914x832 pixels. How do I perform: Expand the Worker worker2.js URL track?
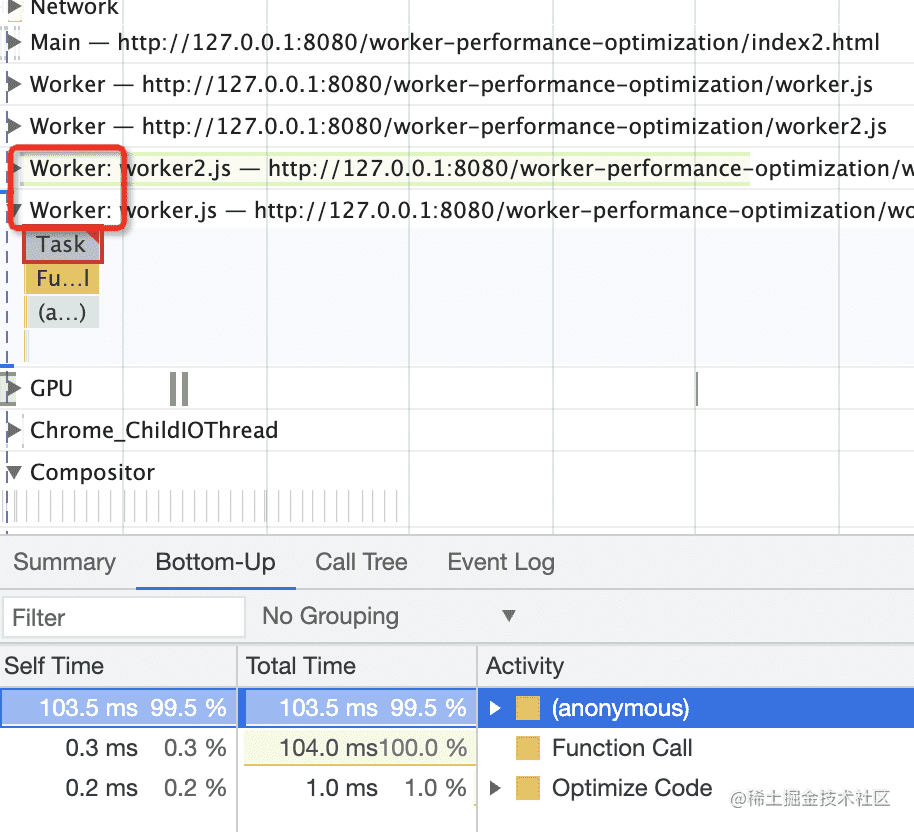click(x=13, y=127)
